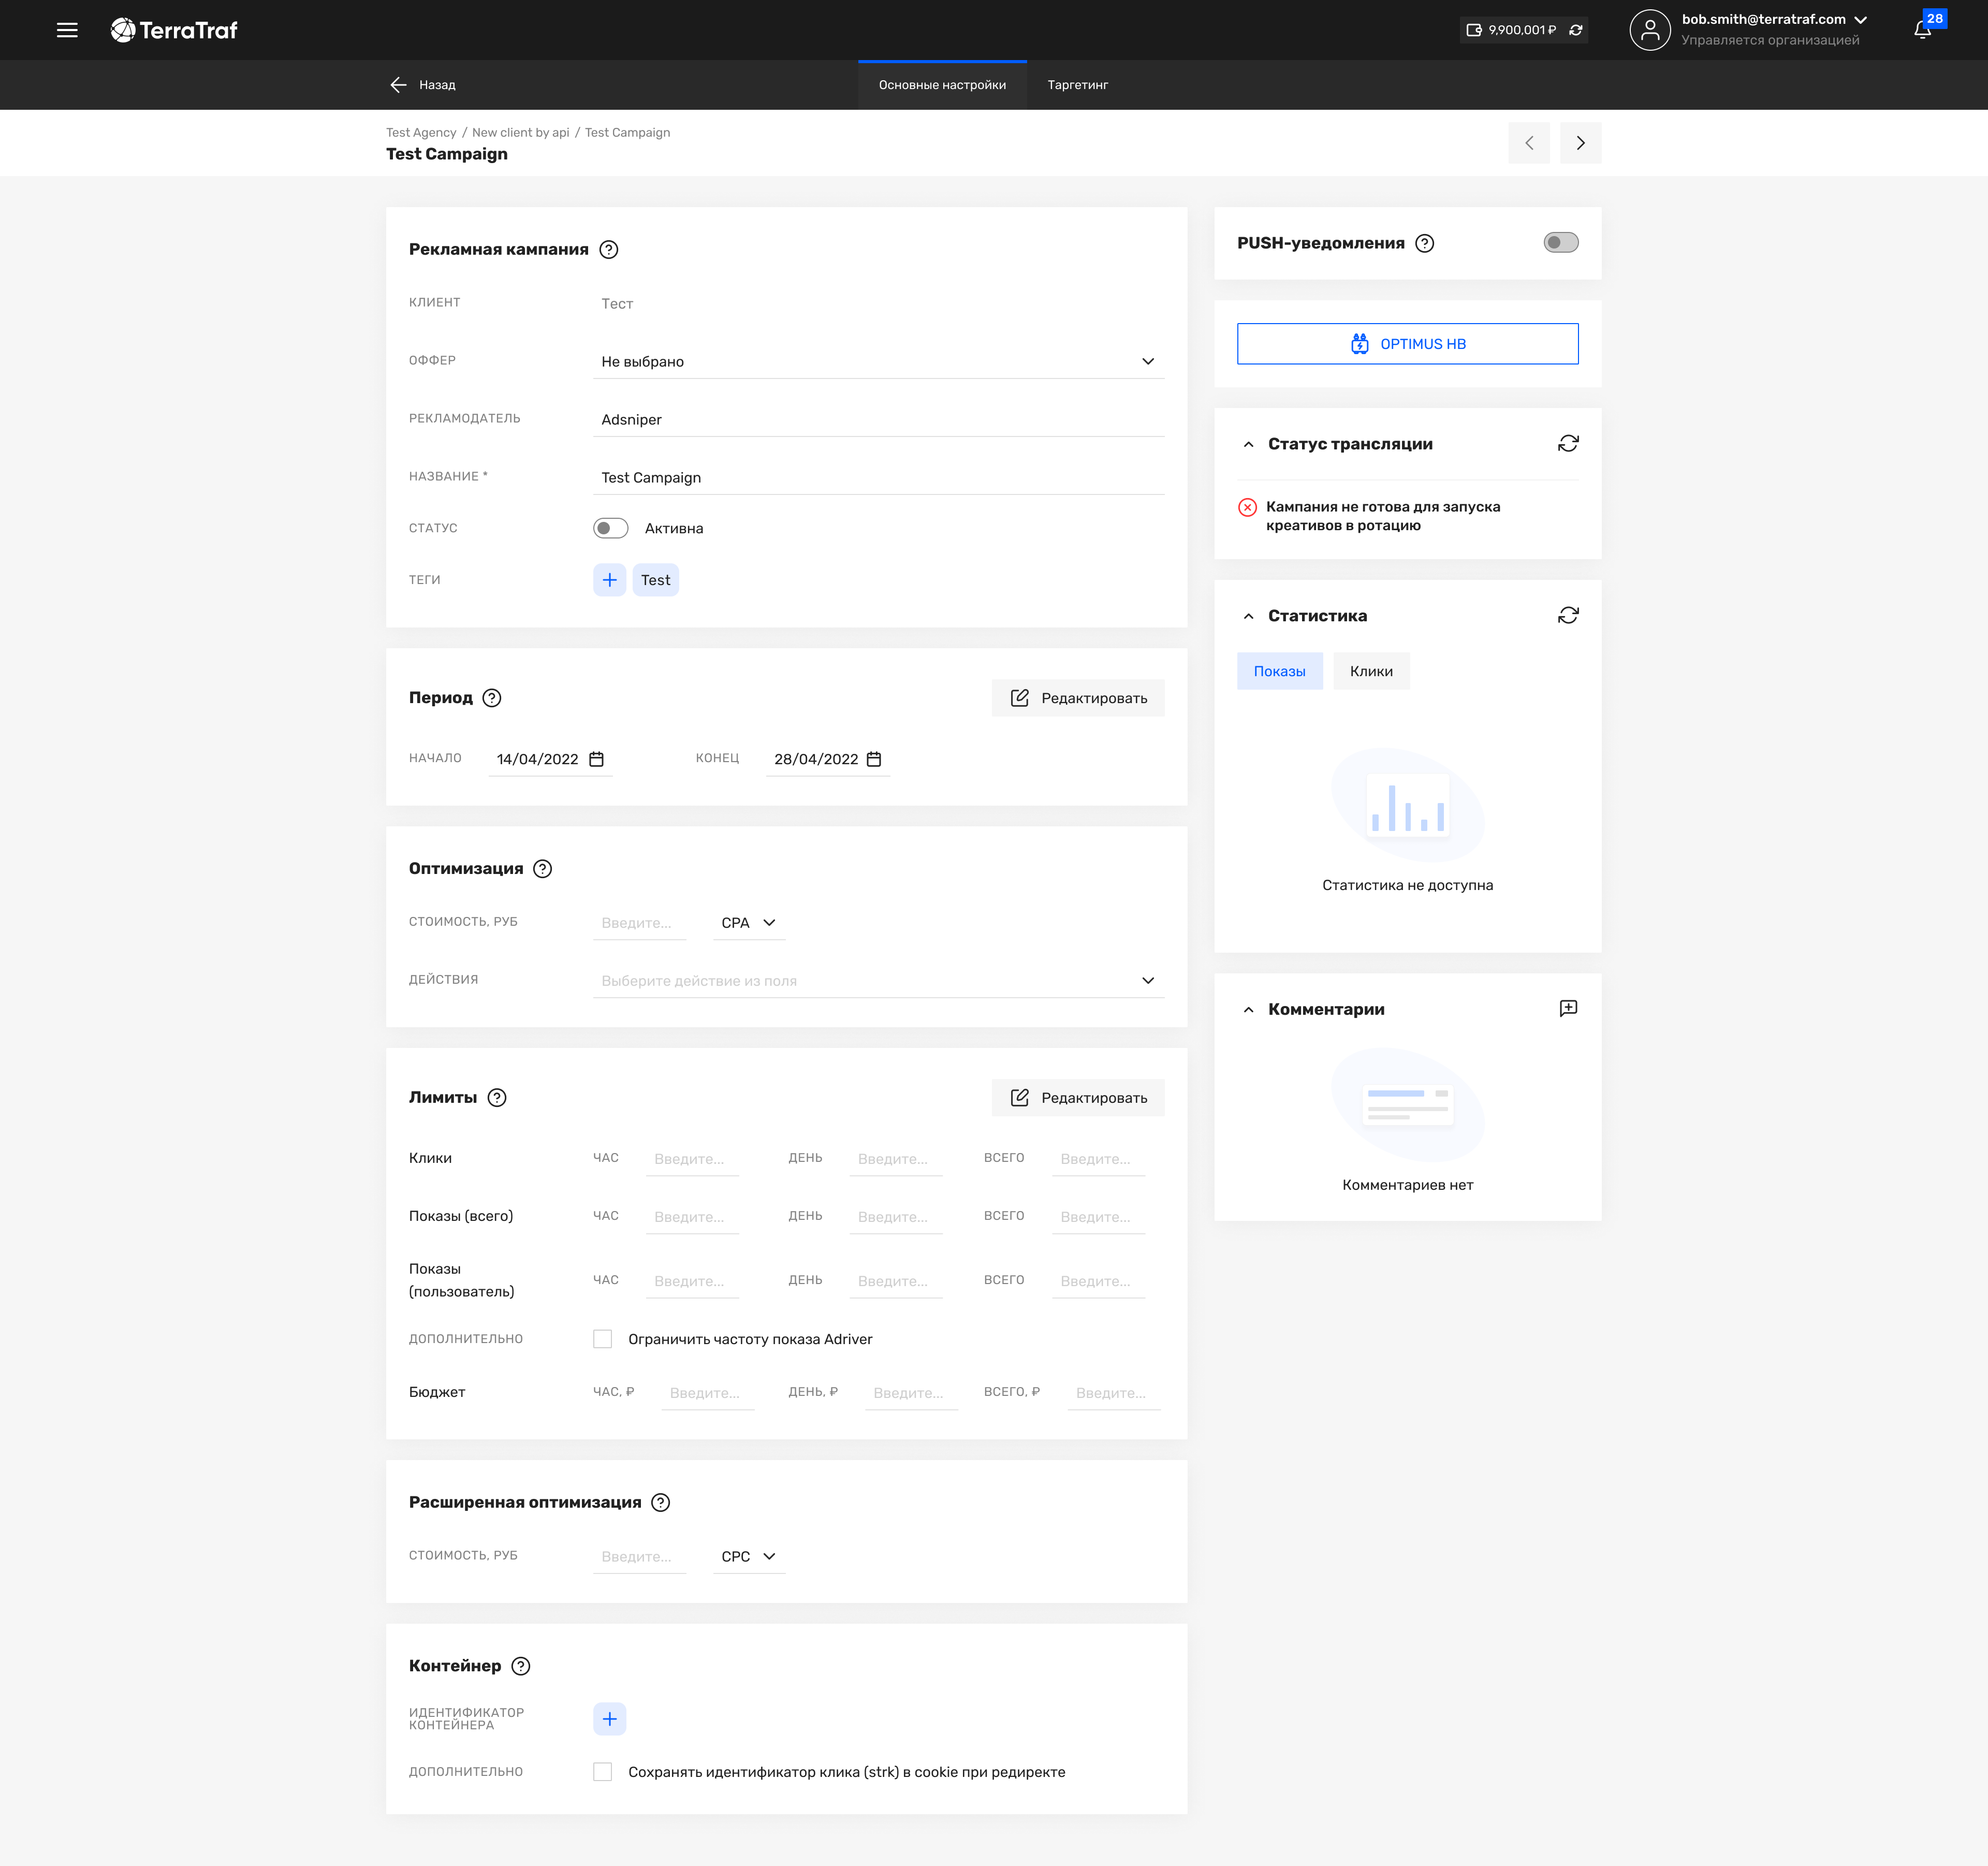Image resolution: width=1988 pixels, height=1866 pixels.
Task: Add container identifier with plus
Action: pos(610,1719)
